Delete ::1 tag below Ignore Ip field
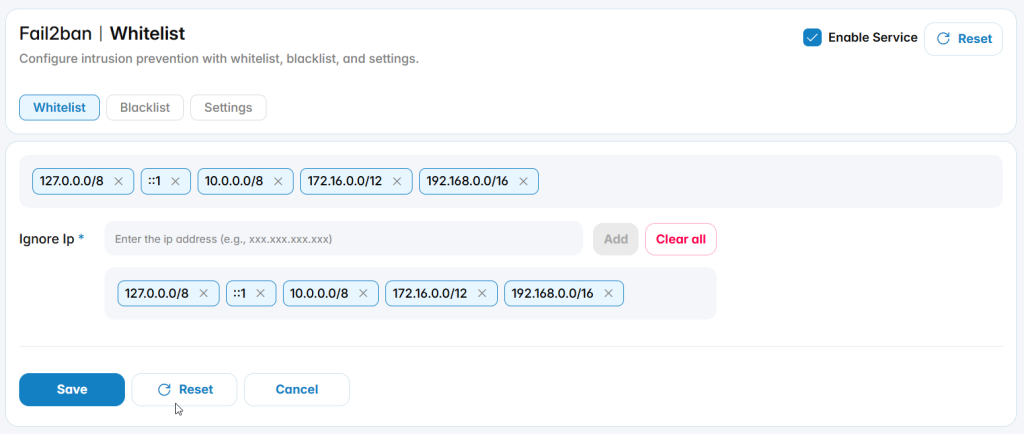 tap(261, 294)
